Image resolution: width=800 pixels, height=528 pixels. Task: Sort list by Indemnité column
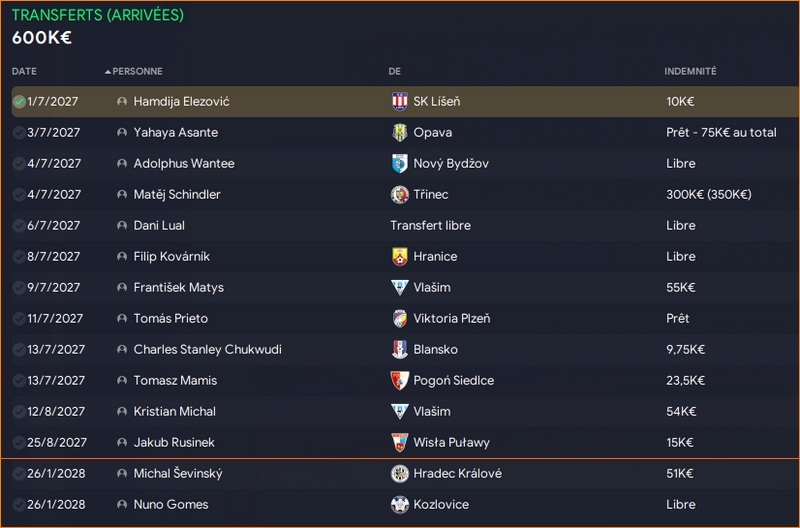(x=690, y=71)
